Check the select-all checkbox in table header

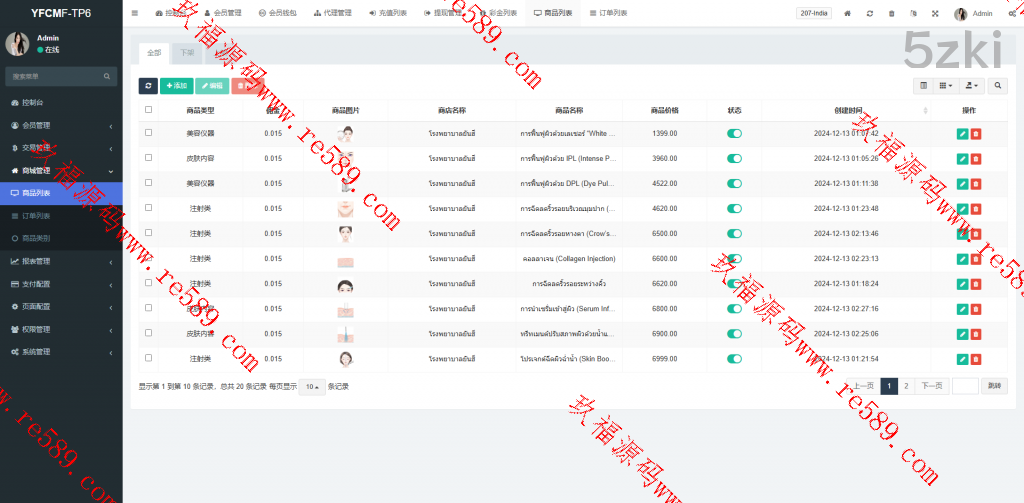149,110
